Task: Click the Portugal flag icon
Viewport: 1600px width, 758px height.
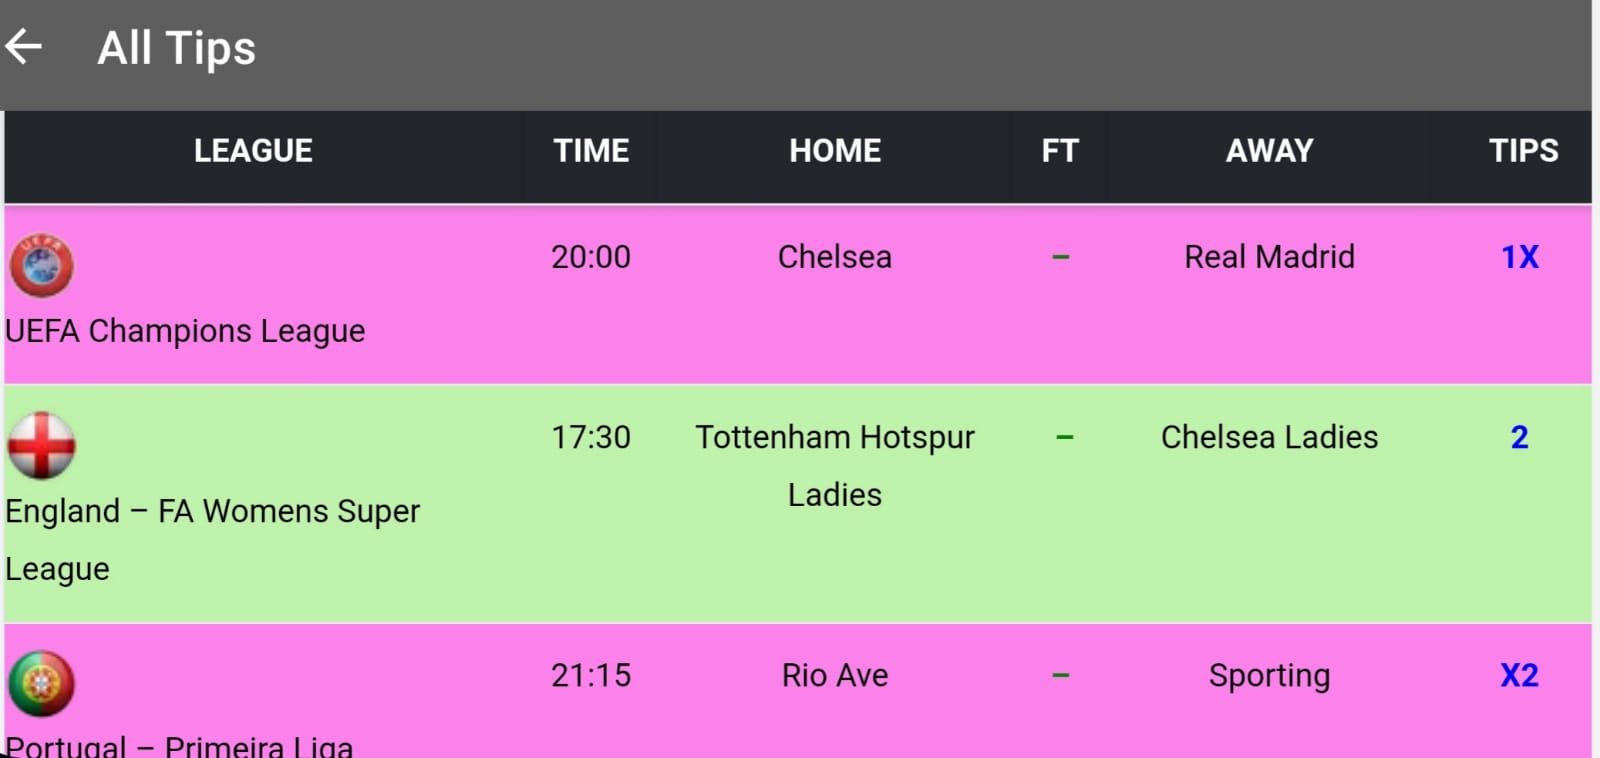Action: coord(41,684)
